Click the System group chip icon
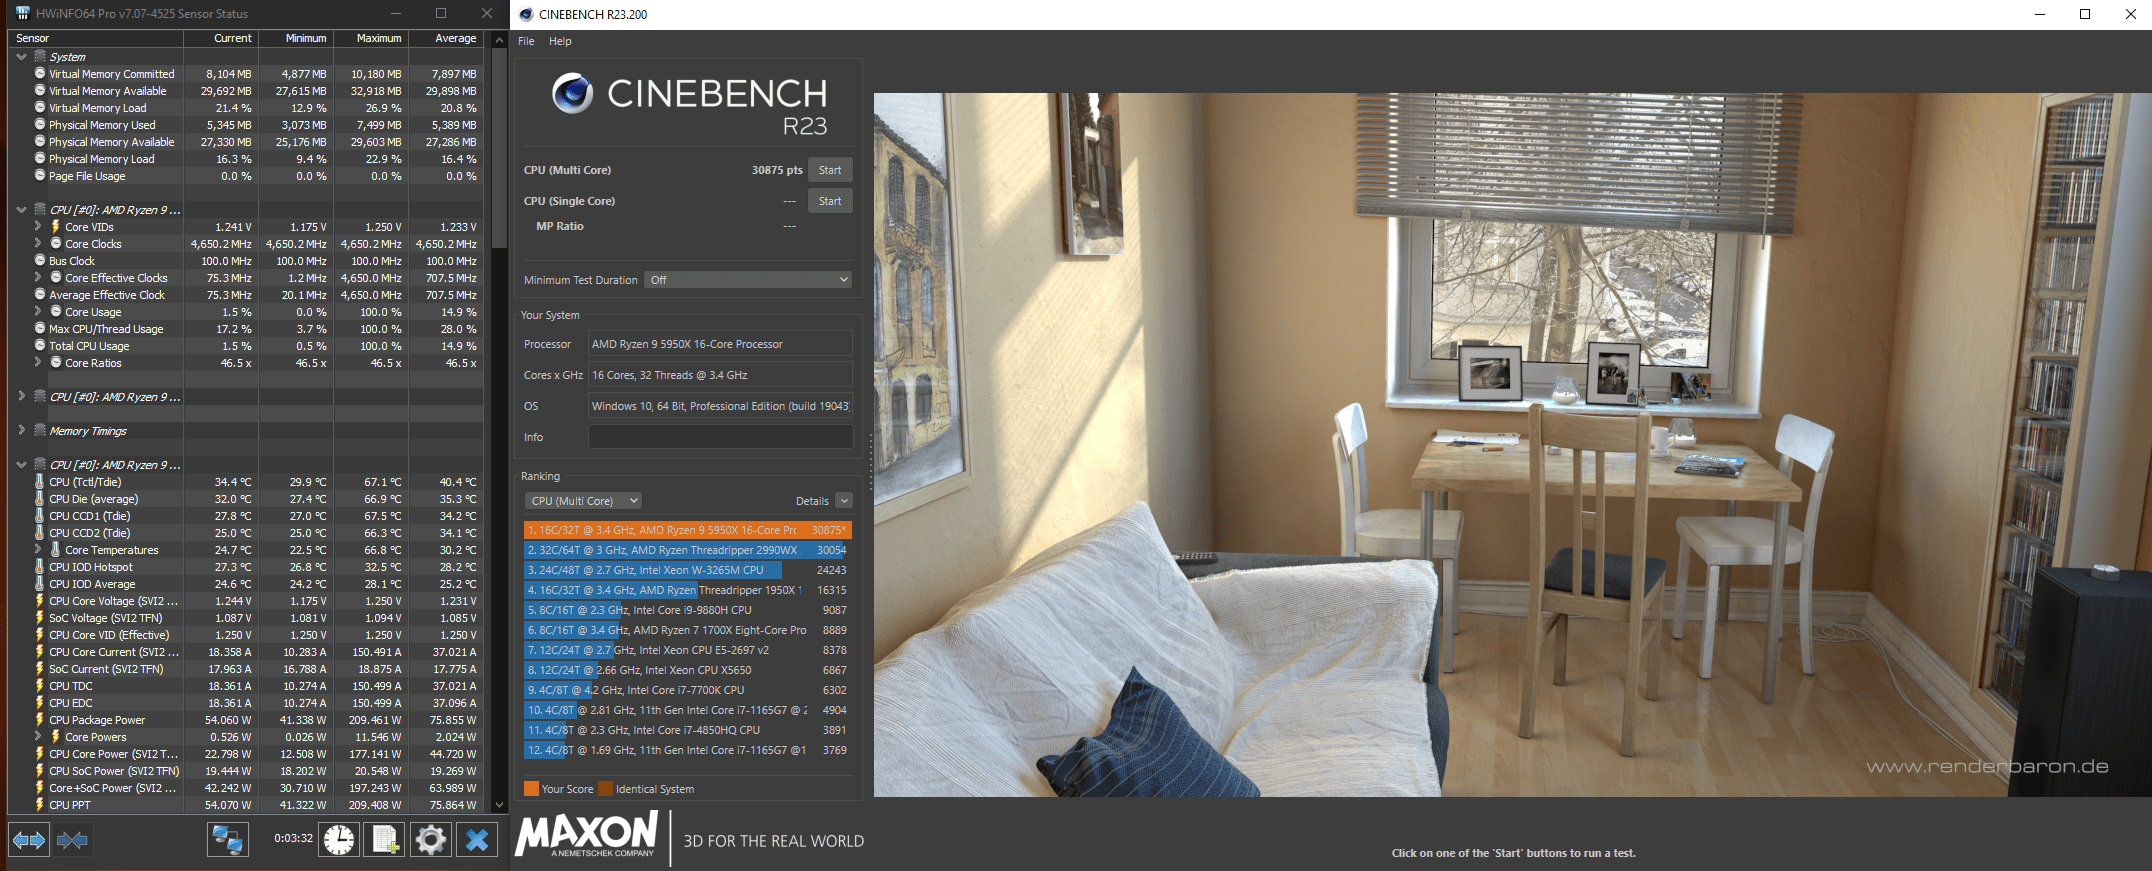Image resolution: width=2152 pixels, height=871 pixels. (x=40, y=57)
